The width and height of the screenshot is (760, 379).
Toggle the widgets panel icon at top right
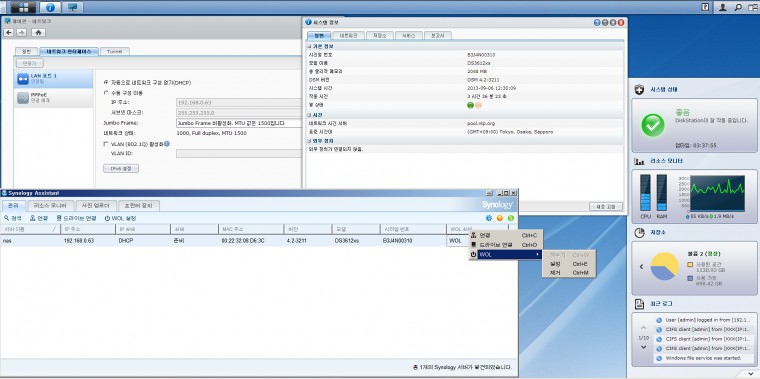coord(752,7)
